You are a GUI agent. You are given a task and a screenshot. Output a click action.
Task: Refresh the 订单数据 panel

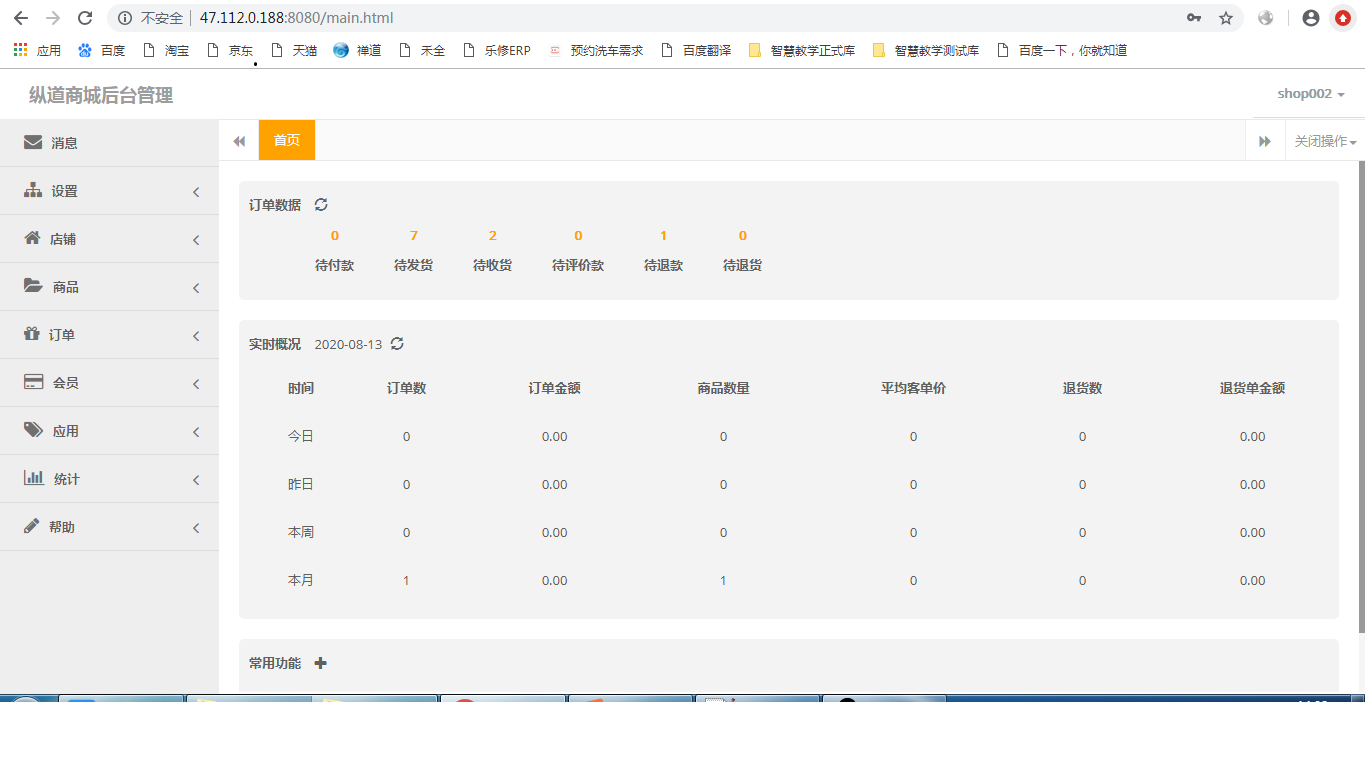(321, 204)
